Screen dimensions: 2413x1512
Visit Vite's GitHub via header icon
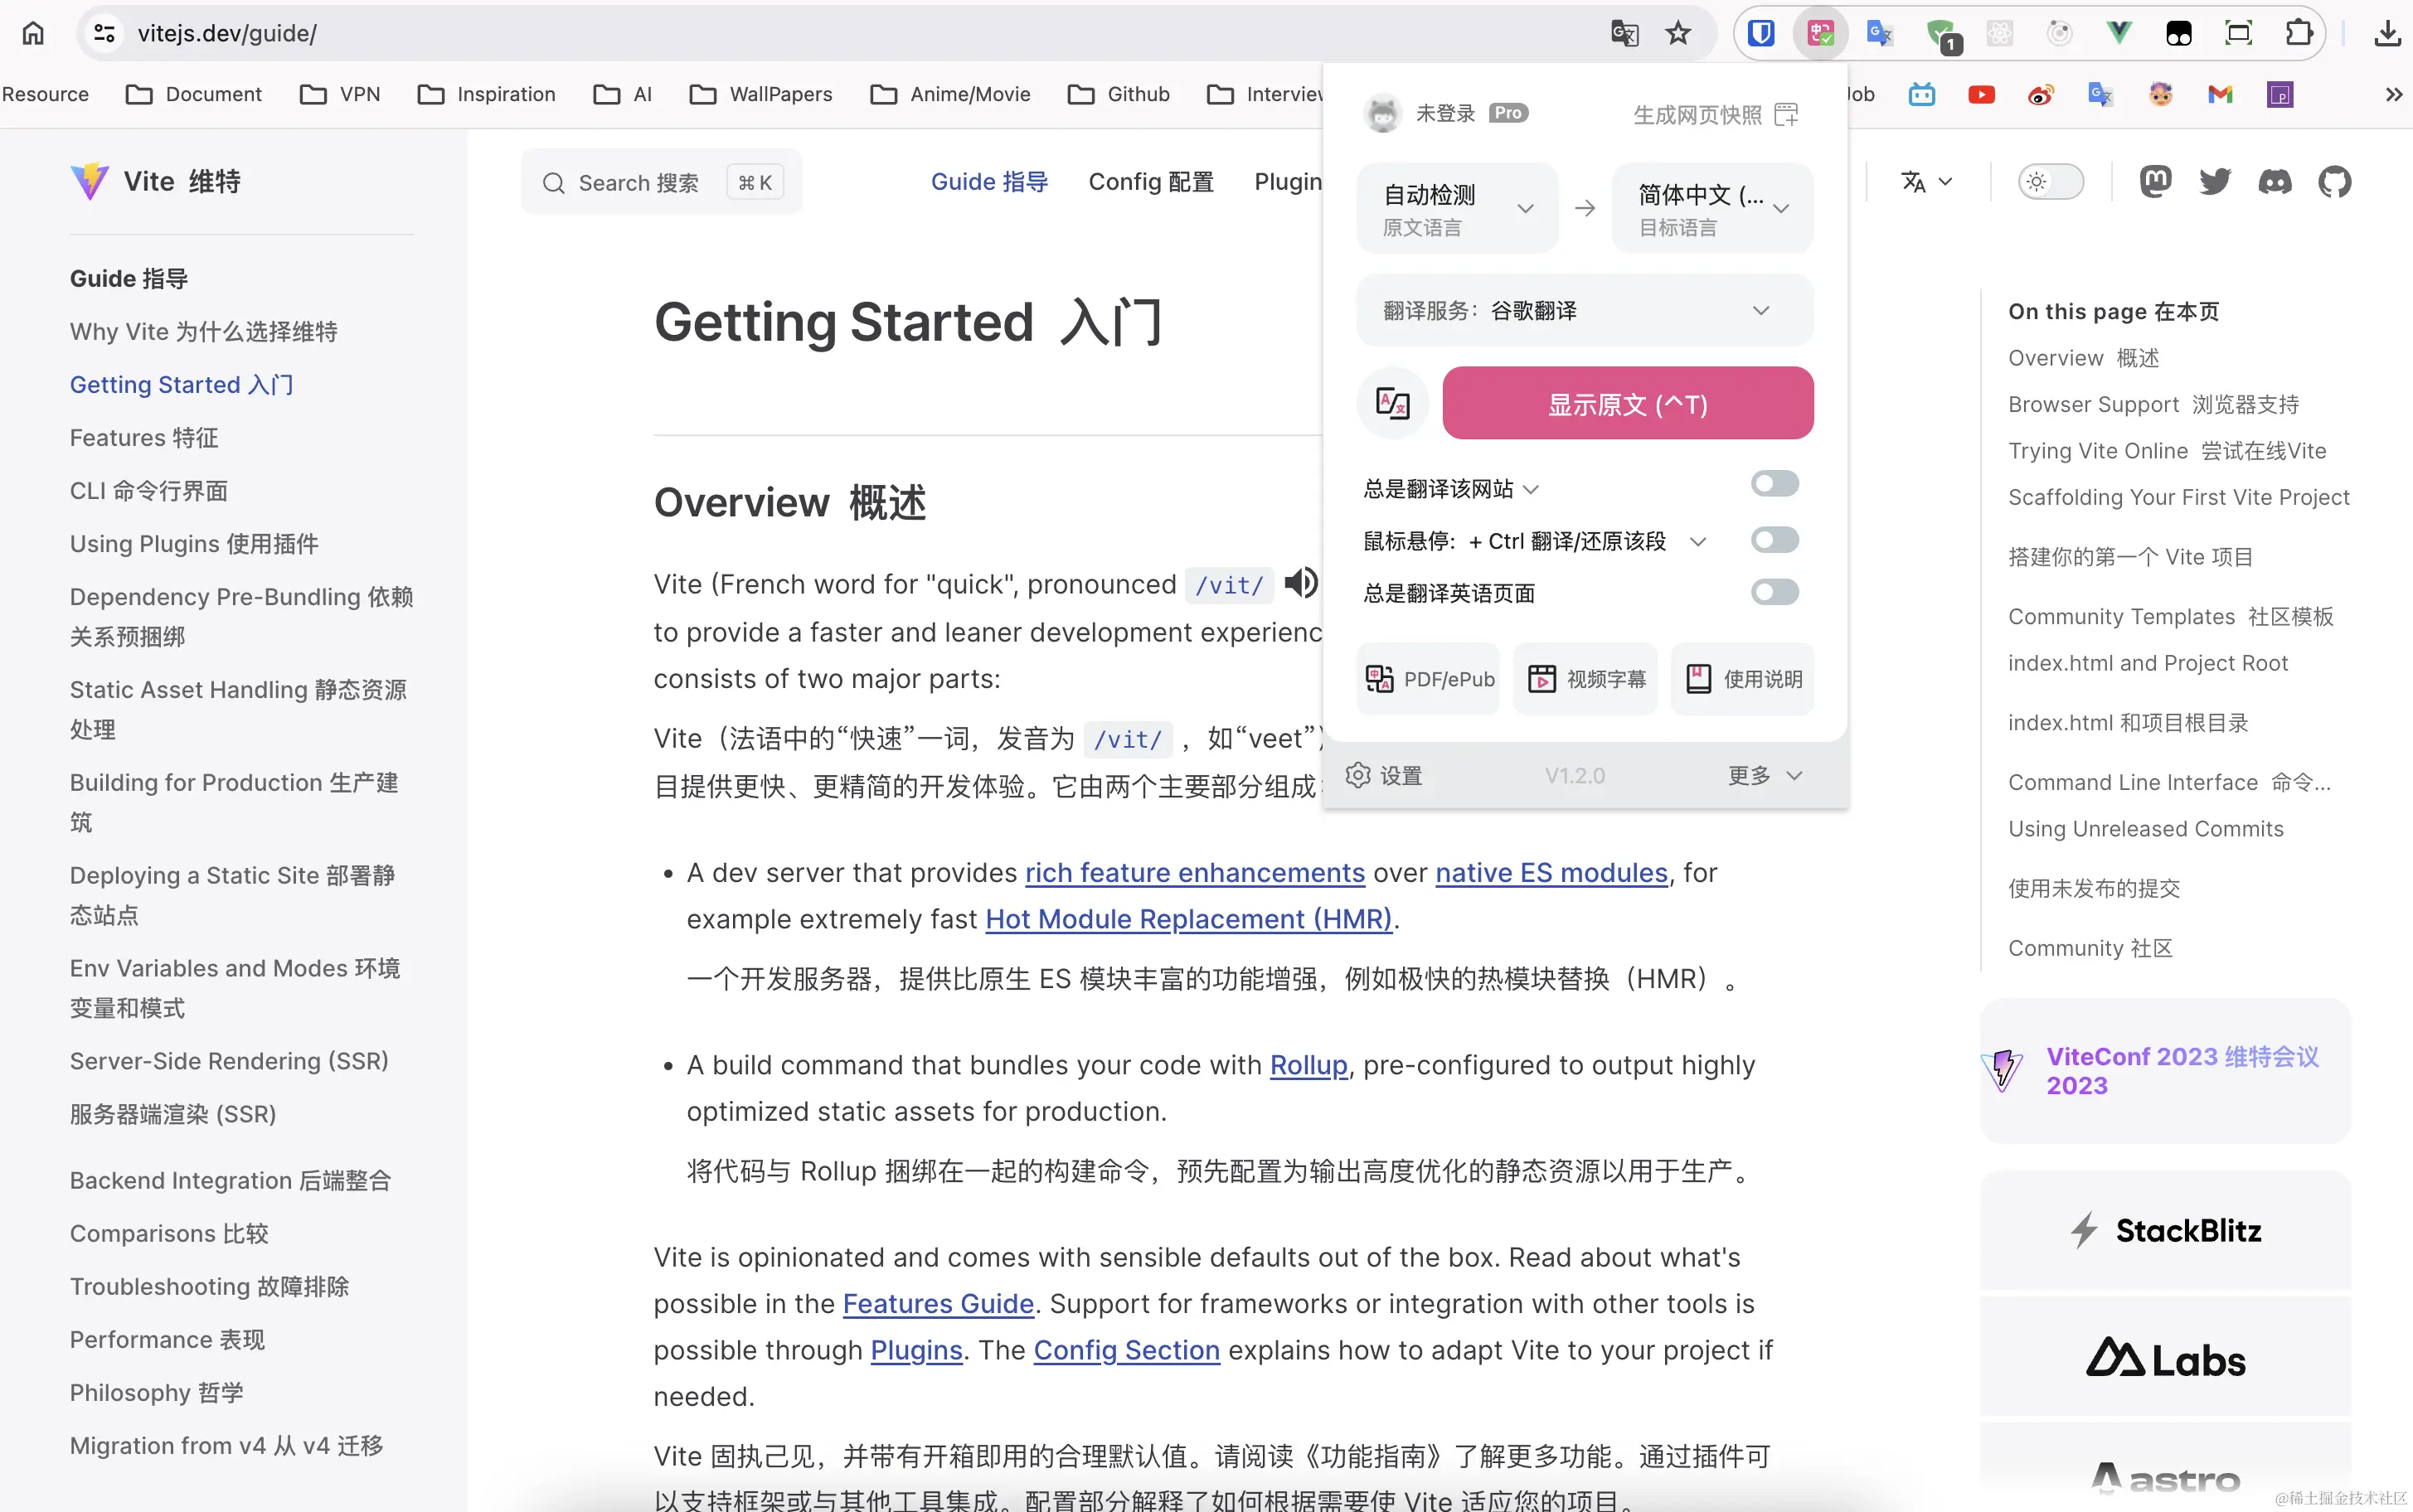click(x=2335, y=181)
